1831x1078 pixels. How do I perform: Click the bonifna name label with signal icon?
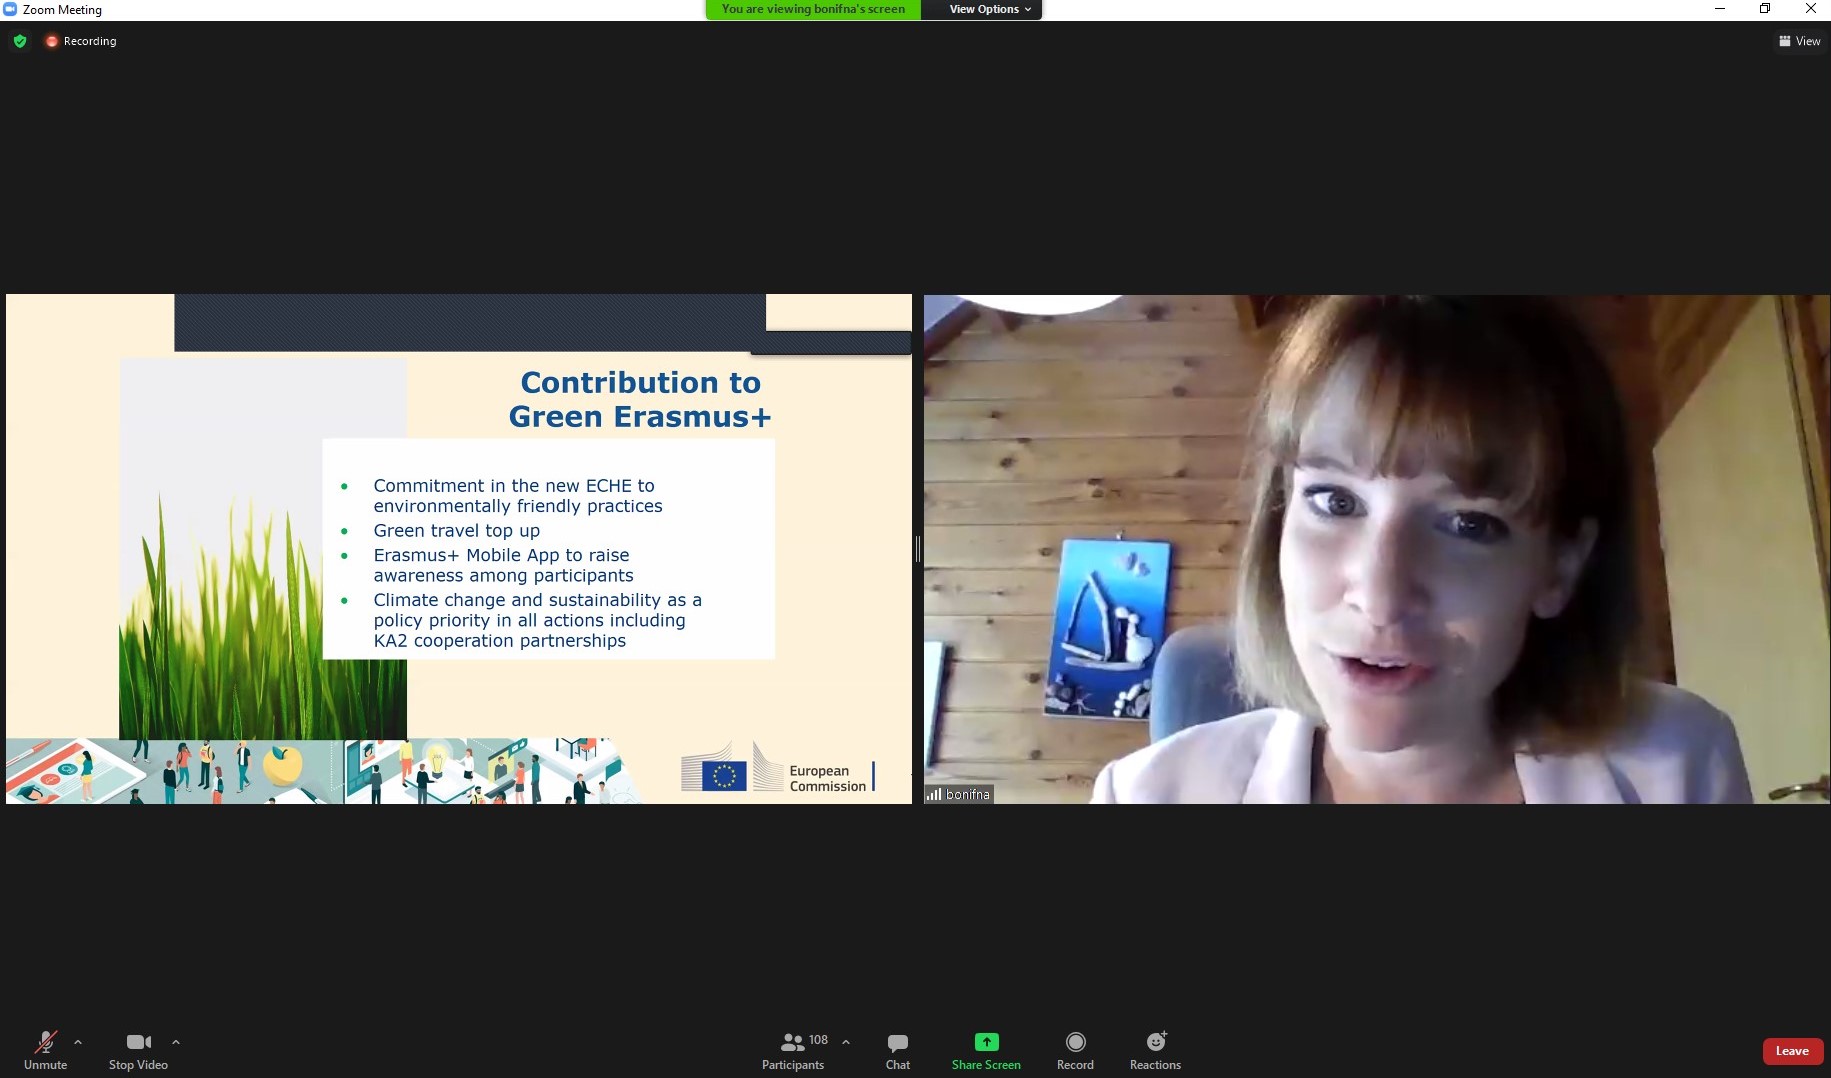(x=958, y=794)
